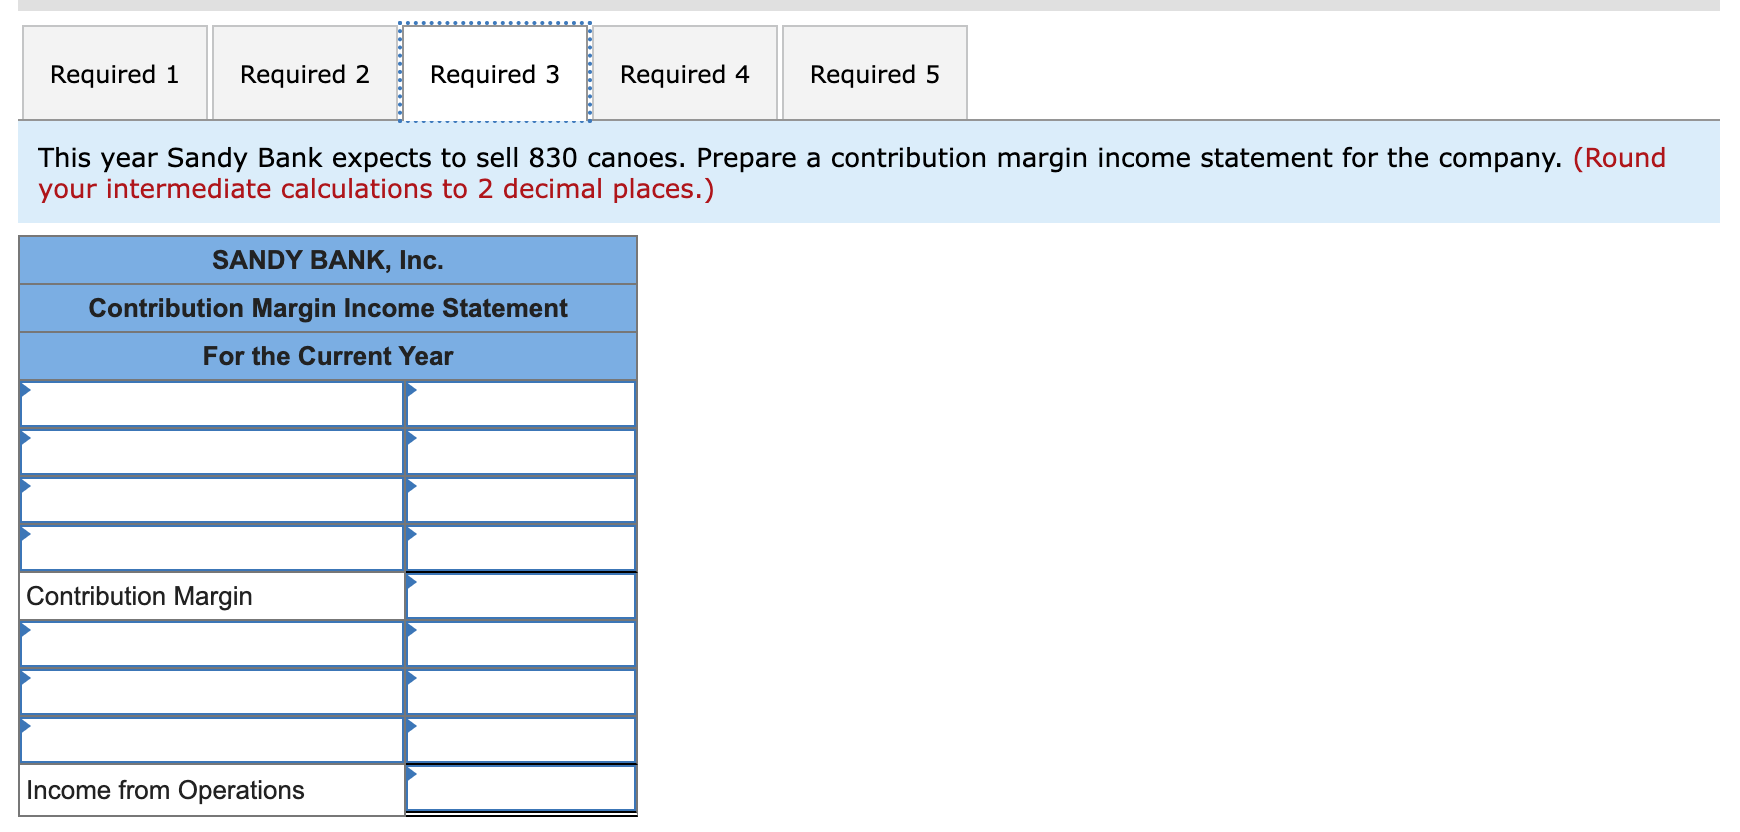The width and height of the screenshot is (1740, 832).
Task: Click the second row amount input field
Action: [x=520, y=451]
